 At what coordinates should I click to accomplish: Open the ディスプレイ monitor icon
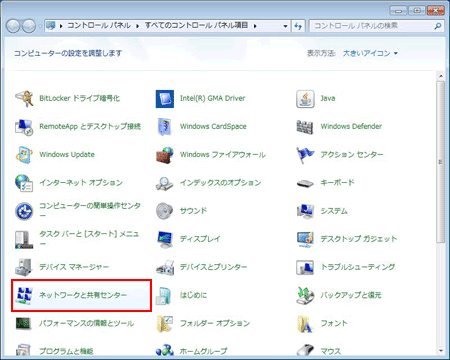165,239
